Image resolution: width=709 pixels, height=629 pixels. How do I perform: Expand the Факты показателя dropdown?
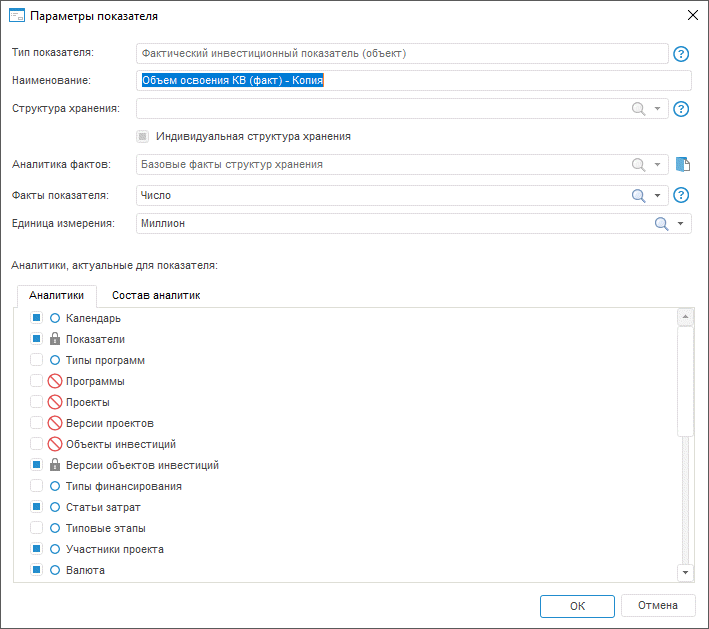[x=658, y=196]
